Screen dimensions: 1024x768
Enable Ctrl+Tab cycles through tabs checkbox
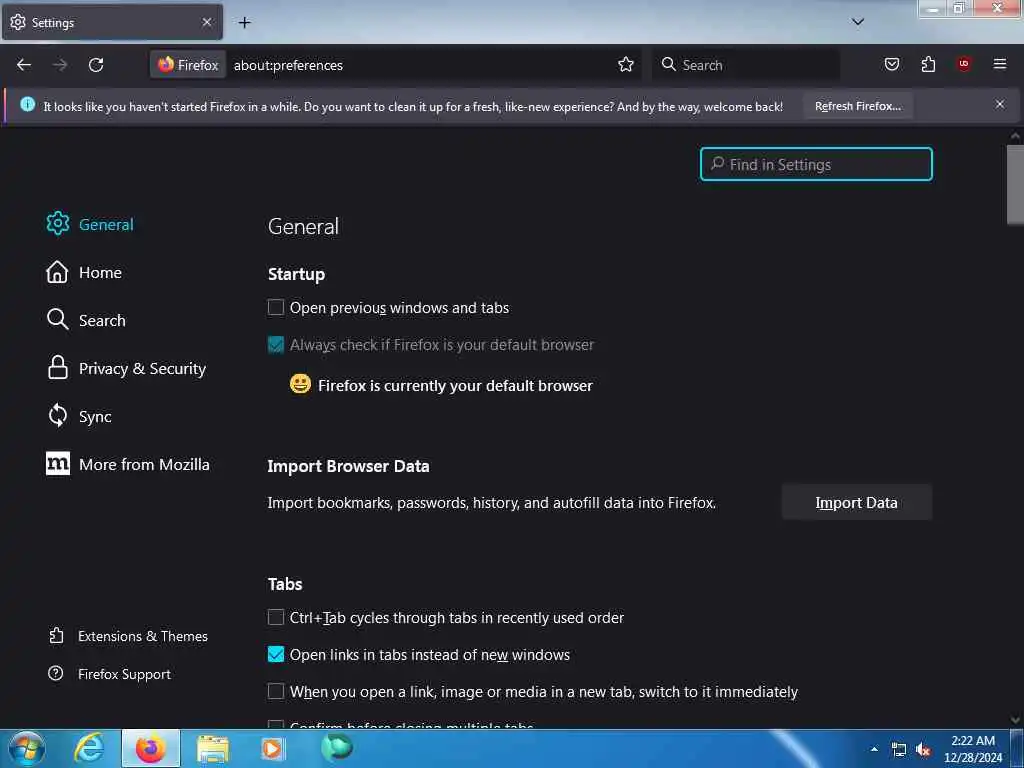[x=276, y=617]
